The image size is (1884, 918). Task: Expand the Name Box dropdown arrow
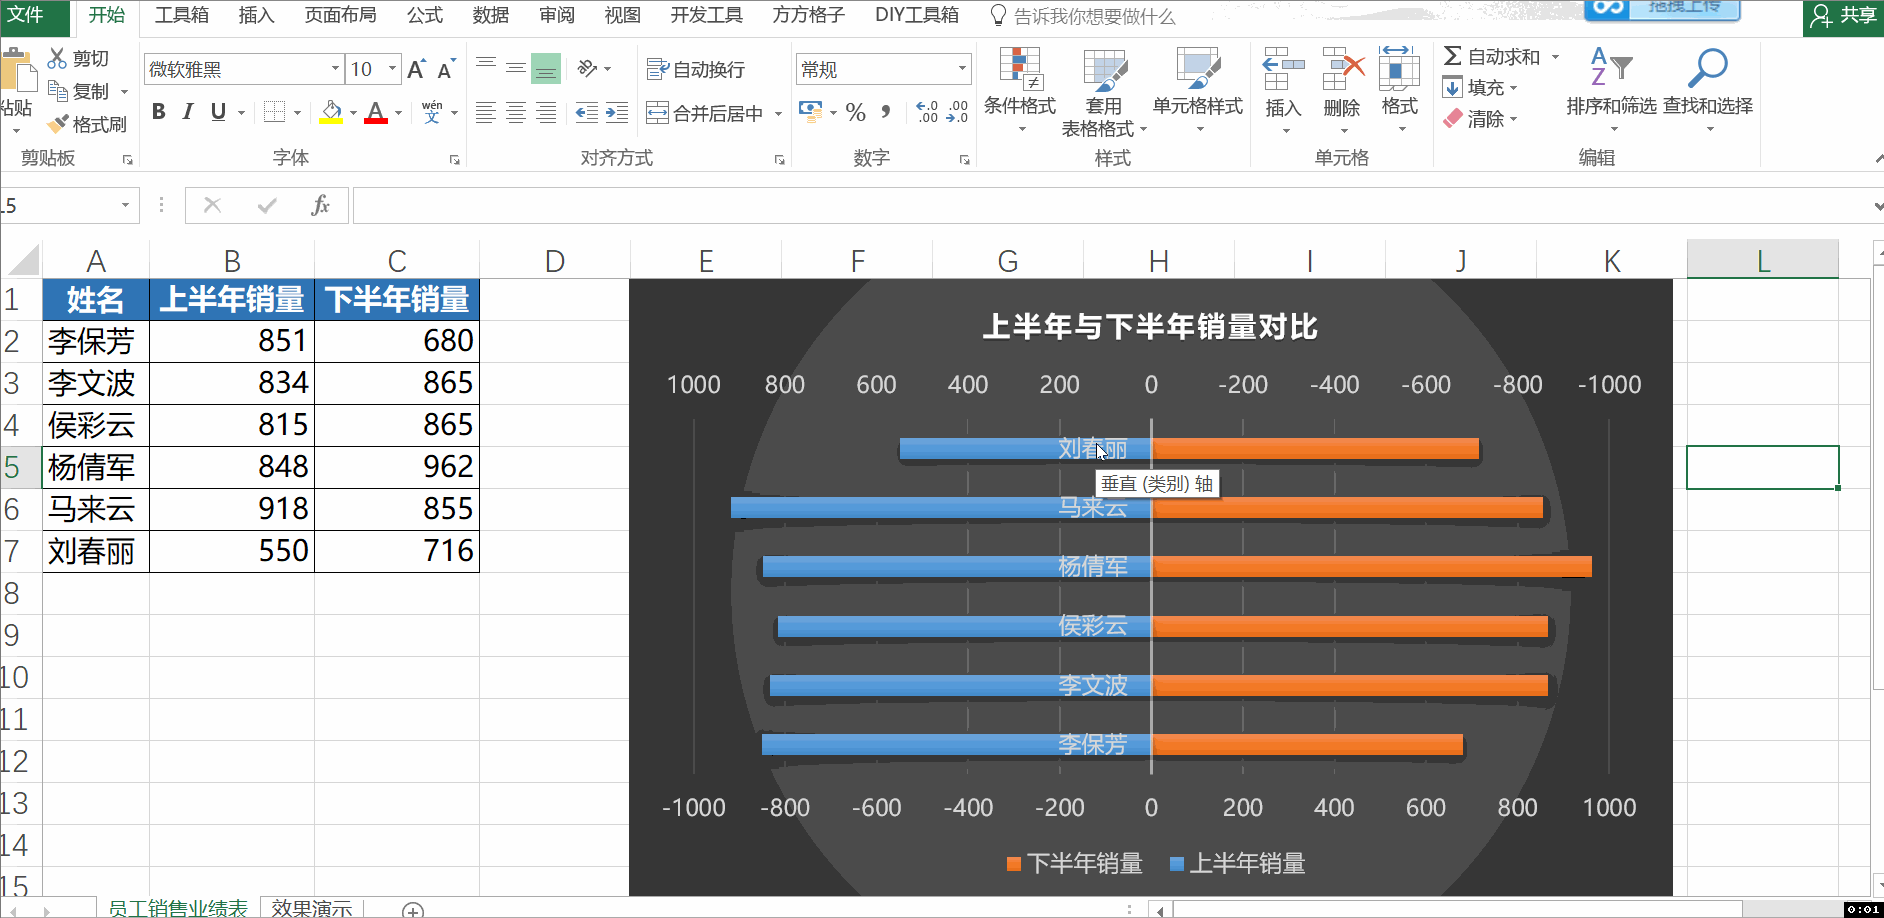point(125,205)
